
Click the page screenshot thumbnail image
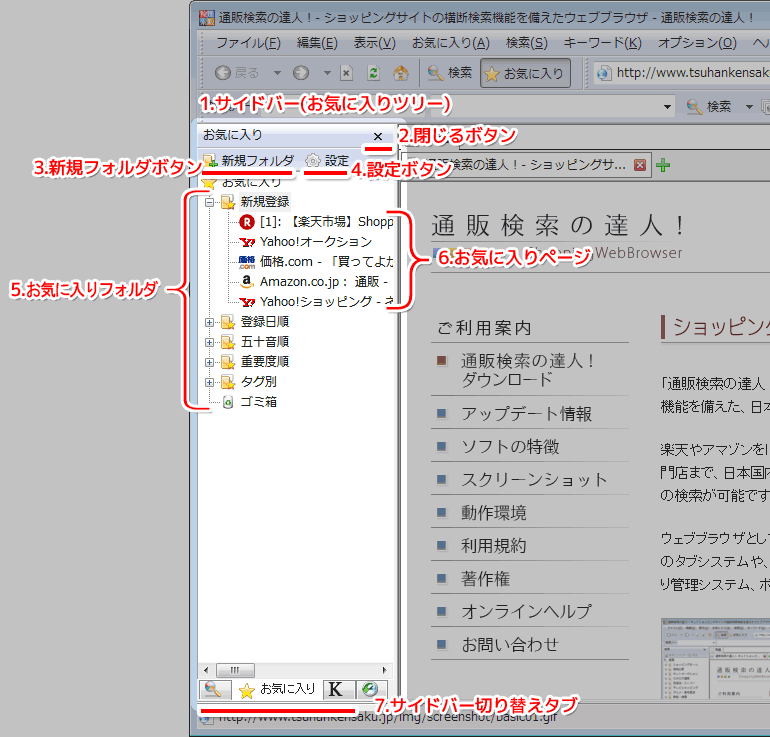click(x=715, y=658)
